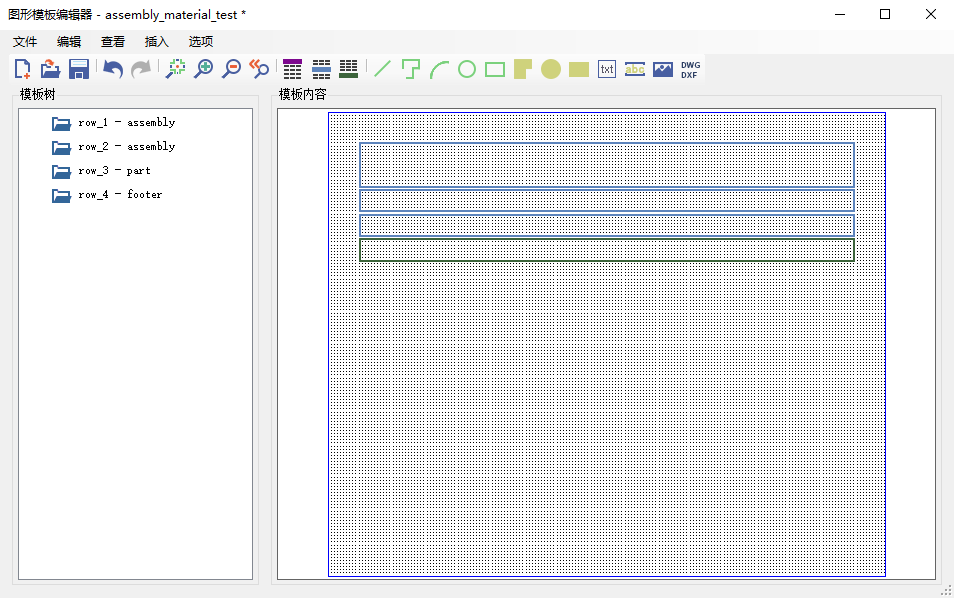The width and height of the screenshot is (954, 598).
Task: Restore the previous zoom view
Action: (x=259, y=69)
